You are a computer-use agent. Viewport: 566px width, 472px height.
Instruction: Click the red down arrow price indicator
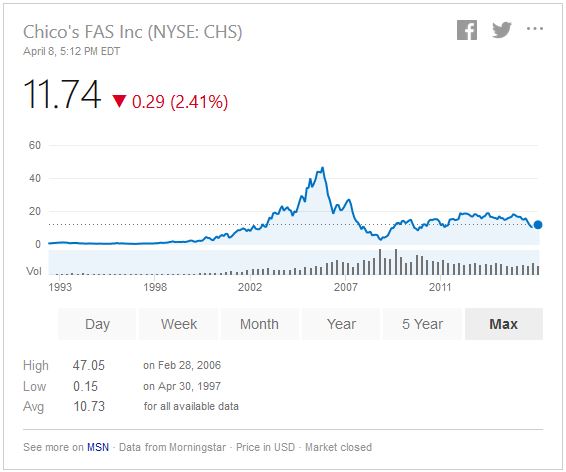[119, 101]
